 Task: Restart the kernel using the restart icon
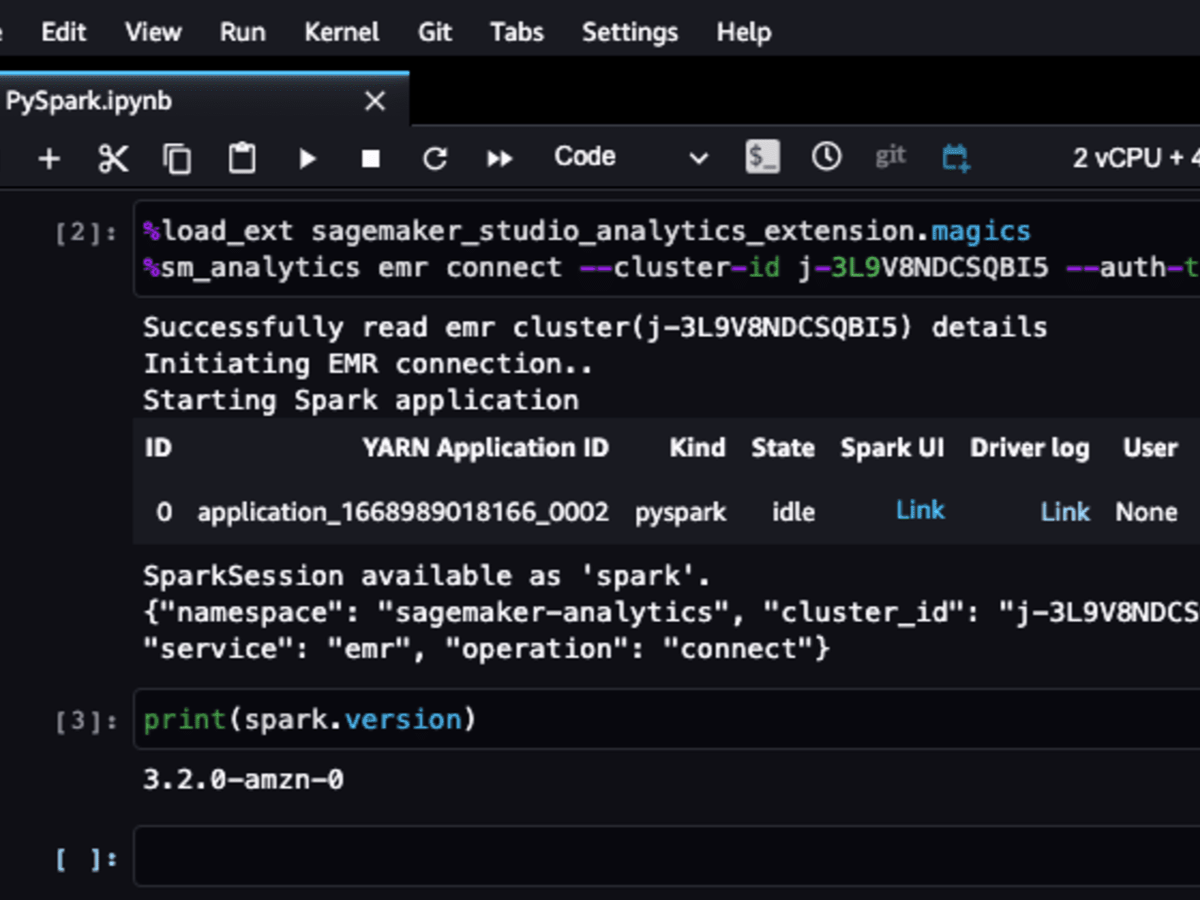pos(434,157)
